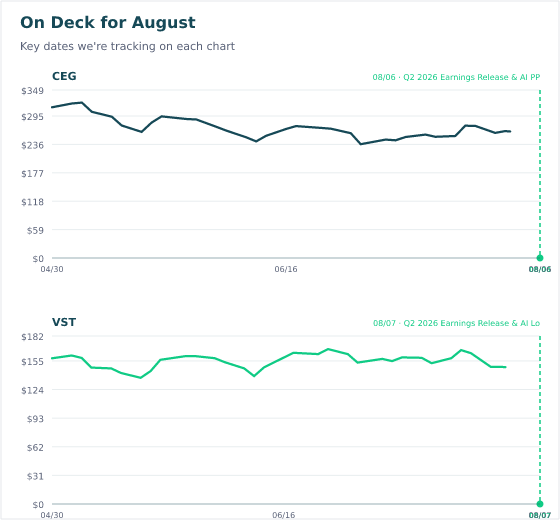Click the On Deck for August heading
This screenshot has width=560, height=520.
coord(108,22)
